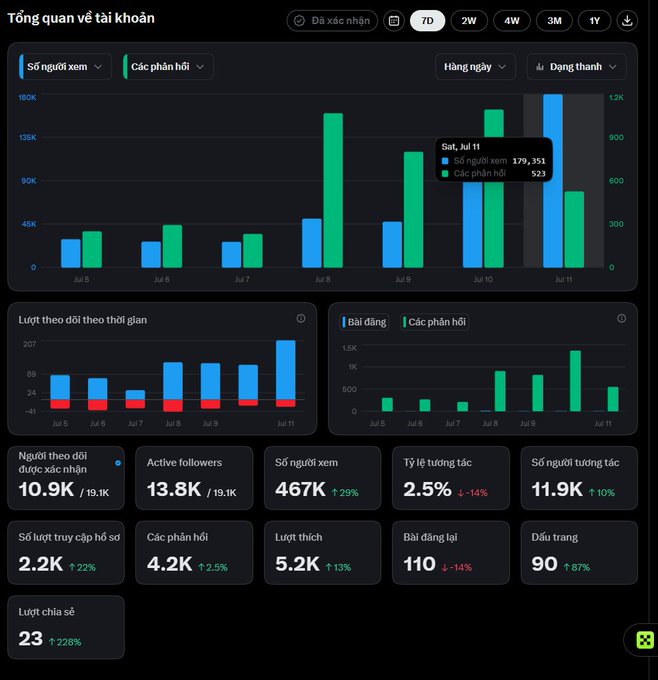
Task: Click the 87% increase indicator
Action: coord(576,567)
